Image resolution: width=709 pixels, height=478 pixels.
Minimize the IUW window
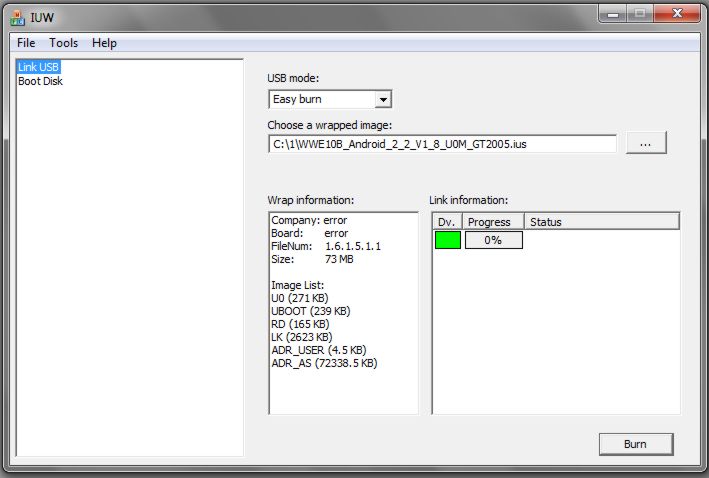point(613,14)
